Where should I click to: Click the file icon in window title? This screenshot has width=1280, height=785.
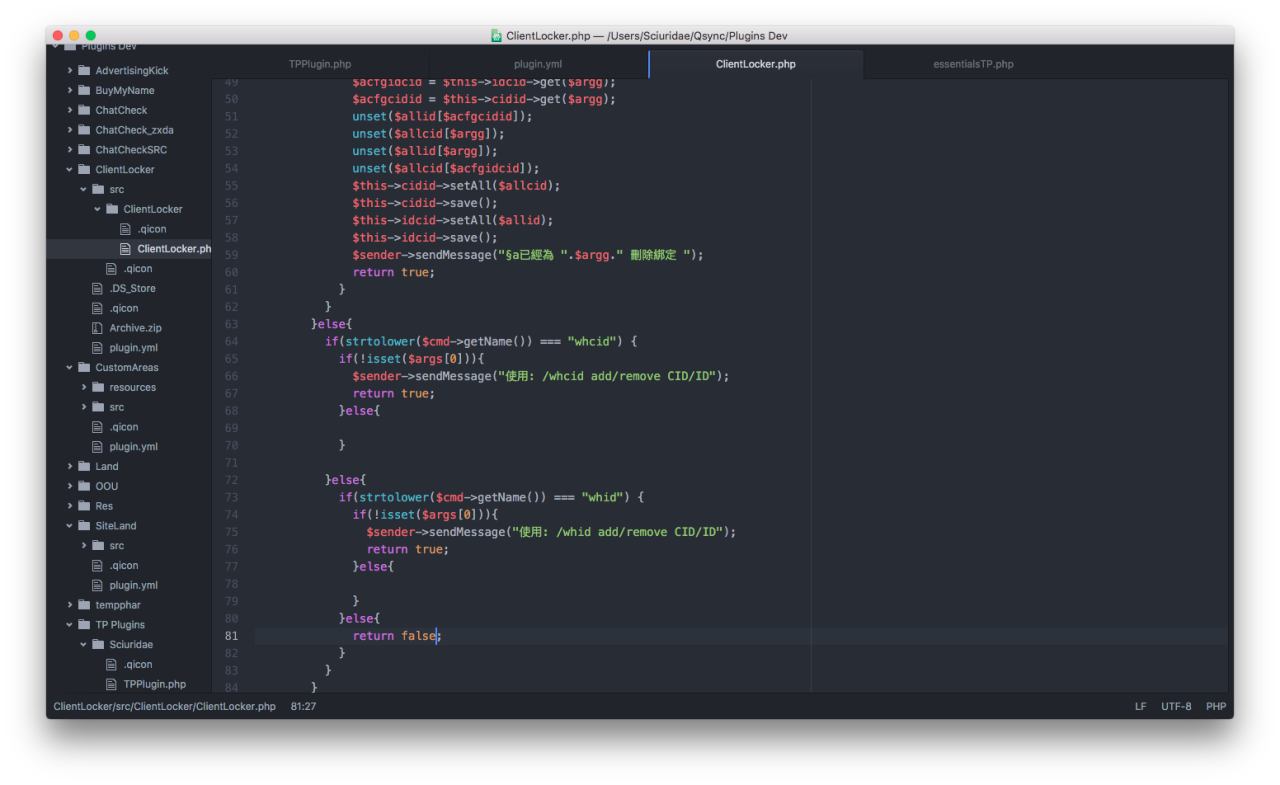496,36
